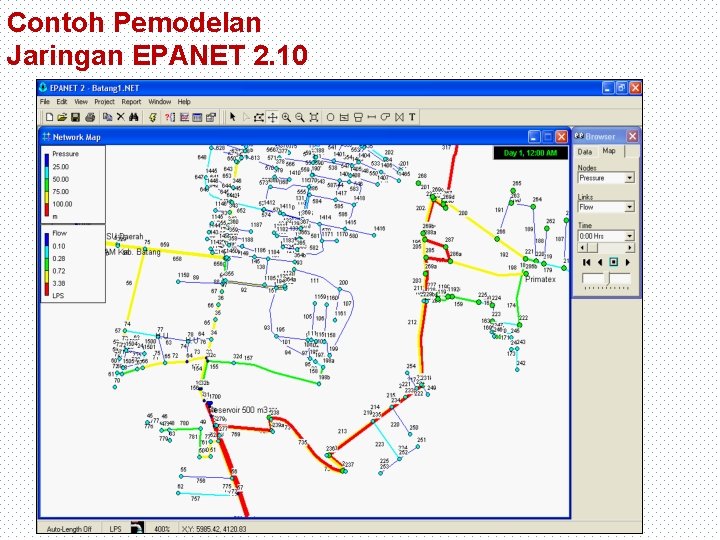Click the run status icon in status bar
This screenshot has height=540, width=720.
click(137, 528)
